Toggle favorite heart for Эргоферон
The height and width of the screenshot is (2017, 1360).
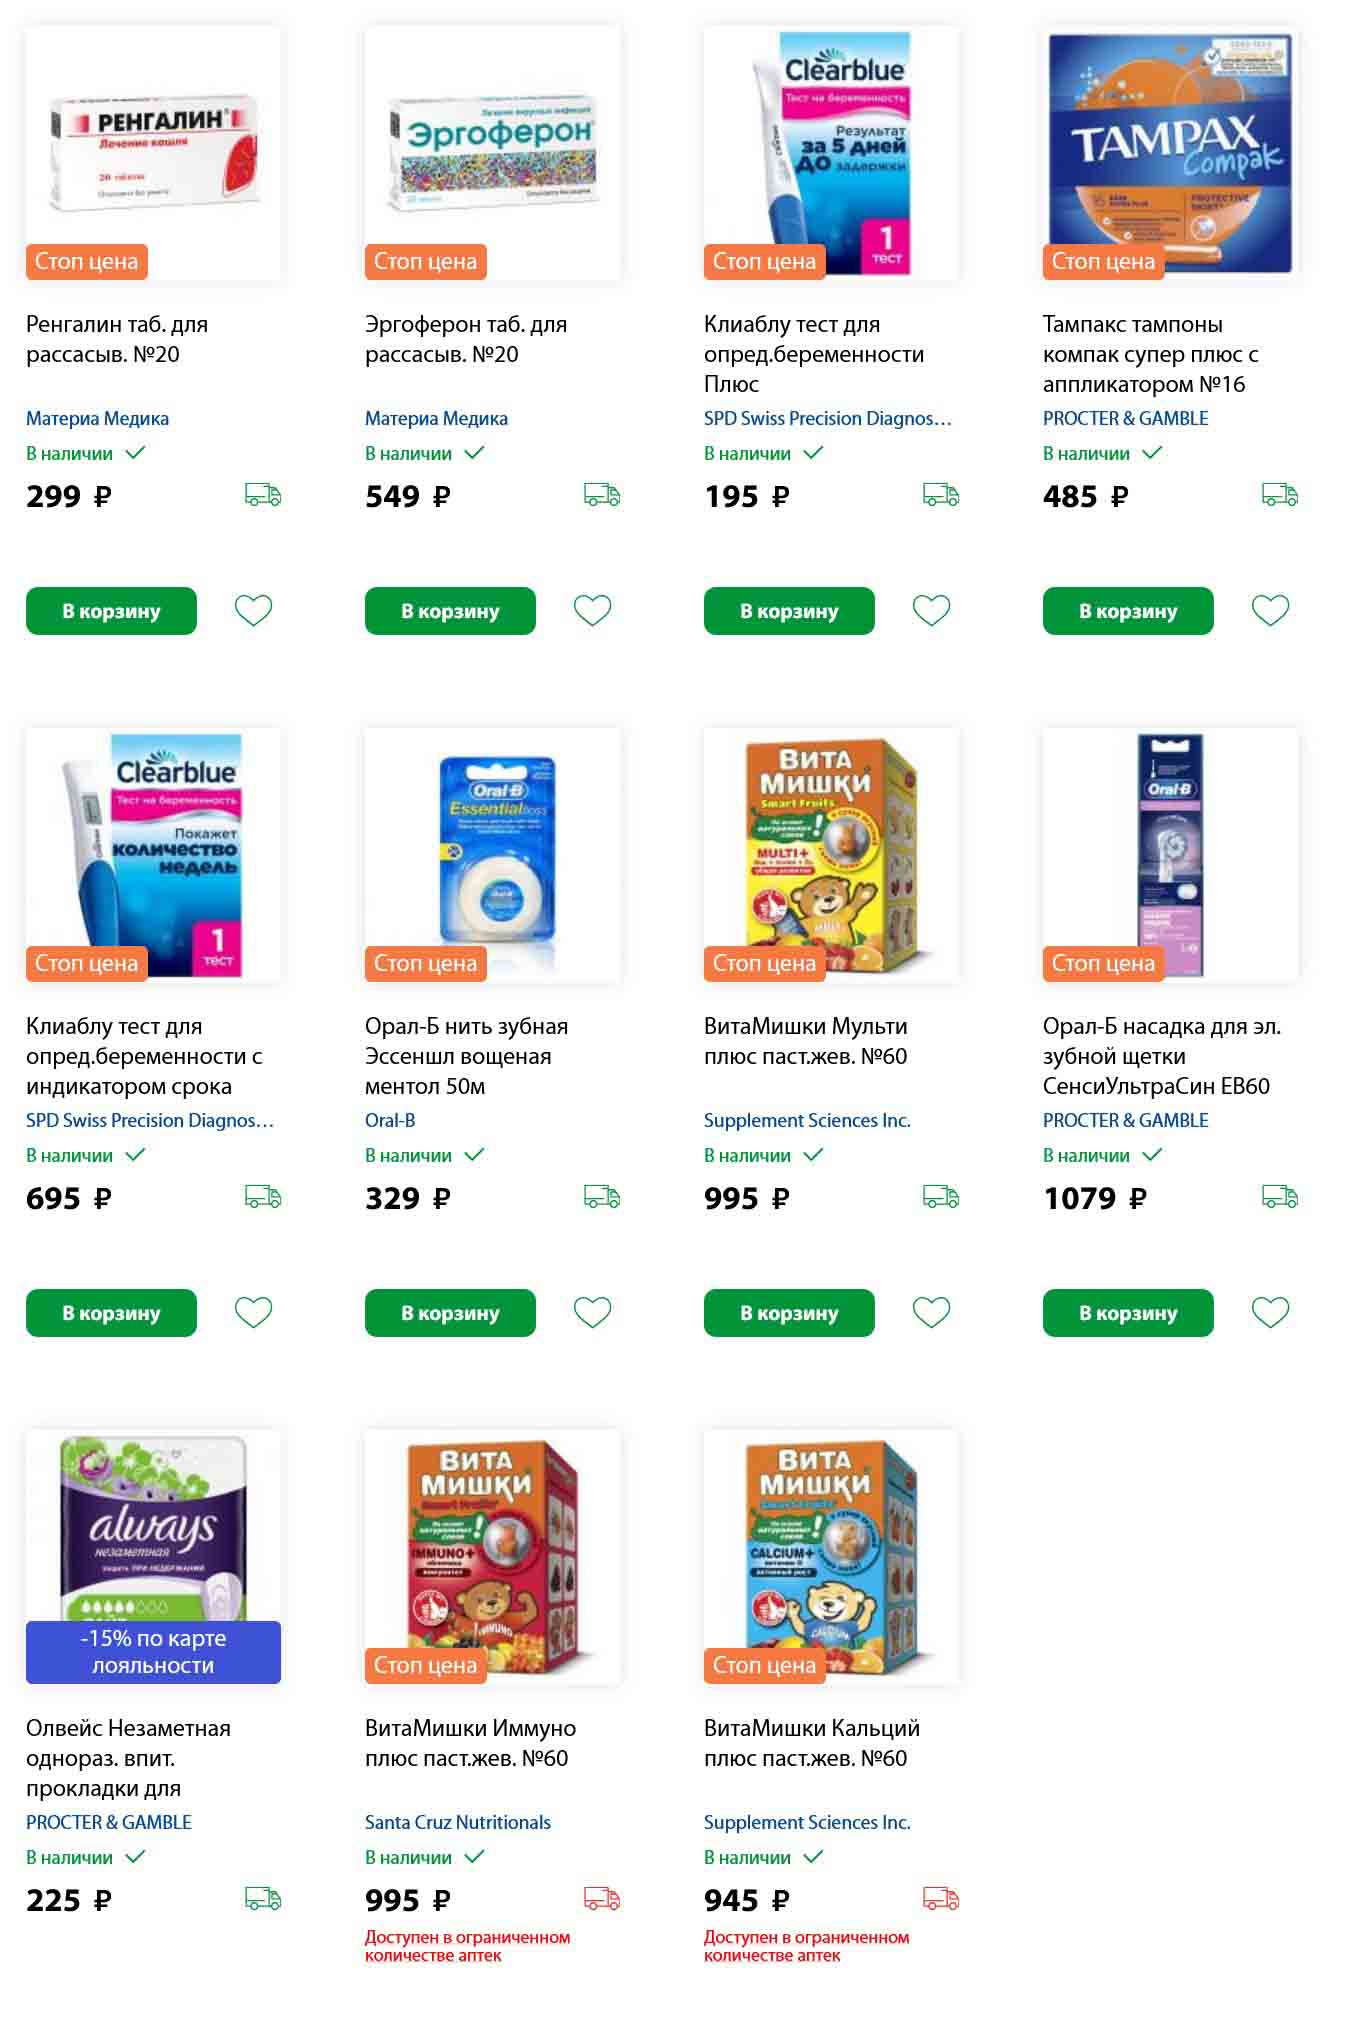592,610
